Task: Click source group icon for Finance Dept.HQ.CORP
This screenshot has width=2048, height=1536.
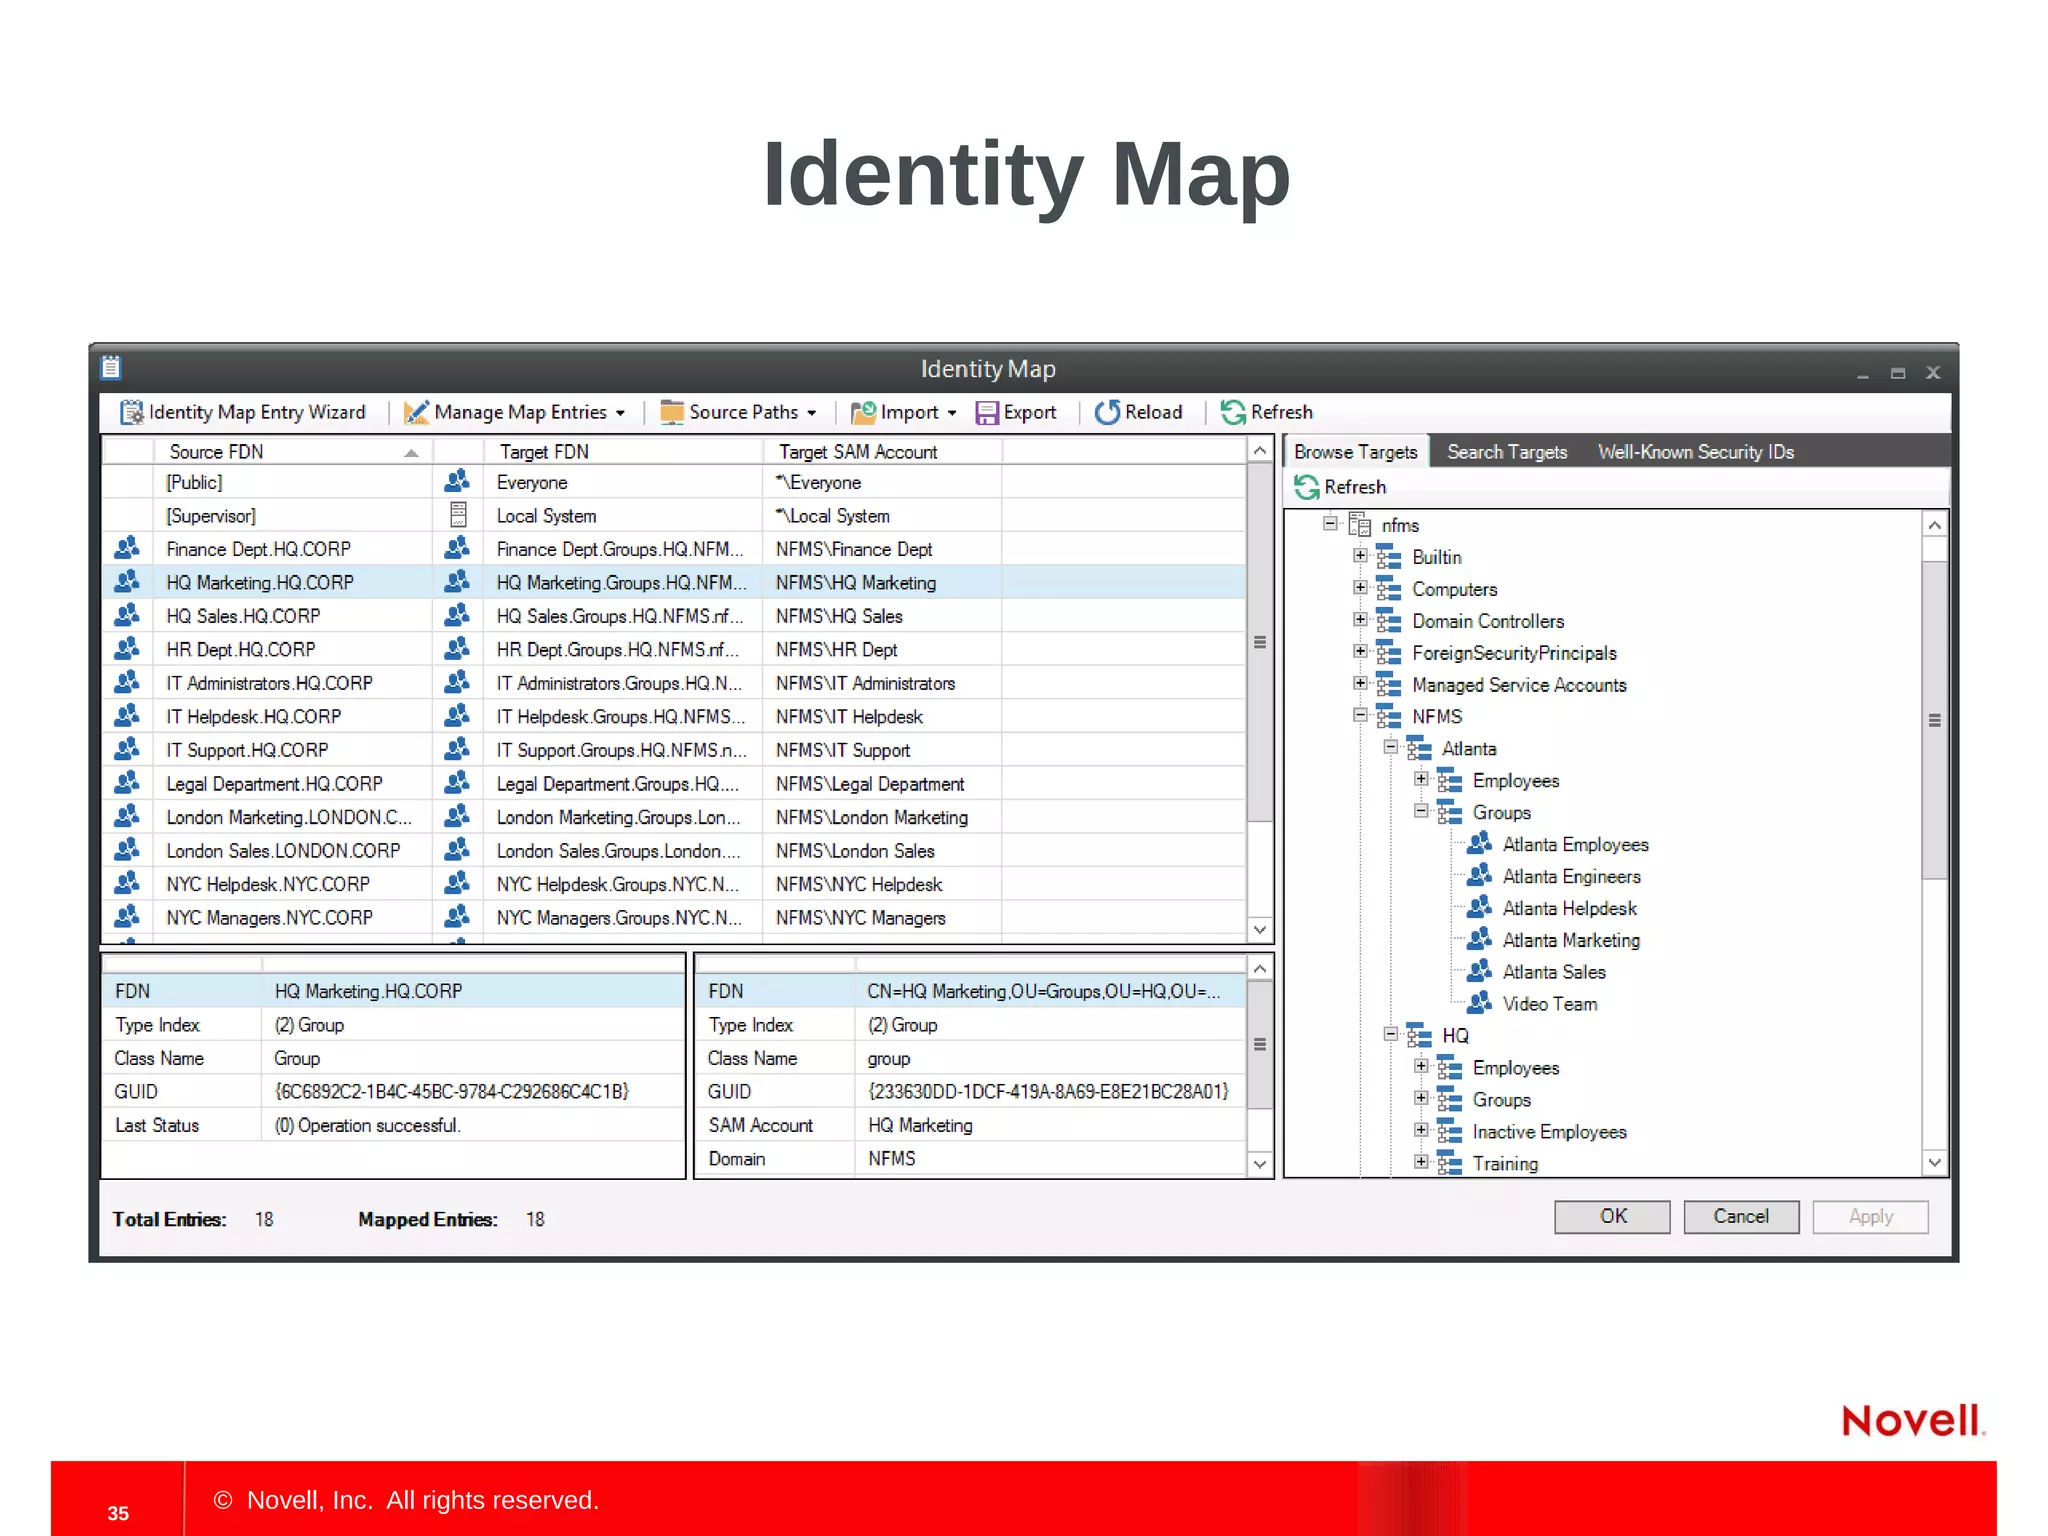Action: [x=127, y=548]
